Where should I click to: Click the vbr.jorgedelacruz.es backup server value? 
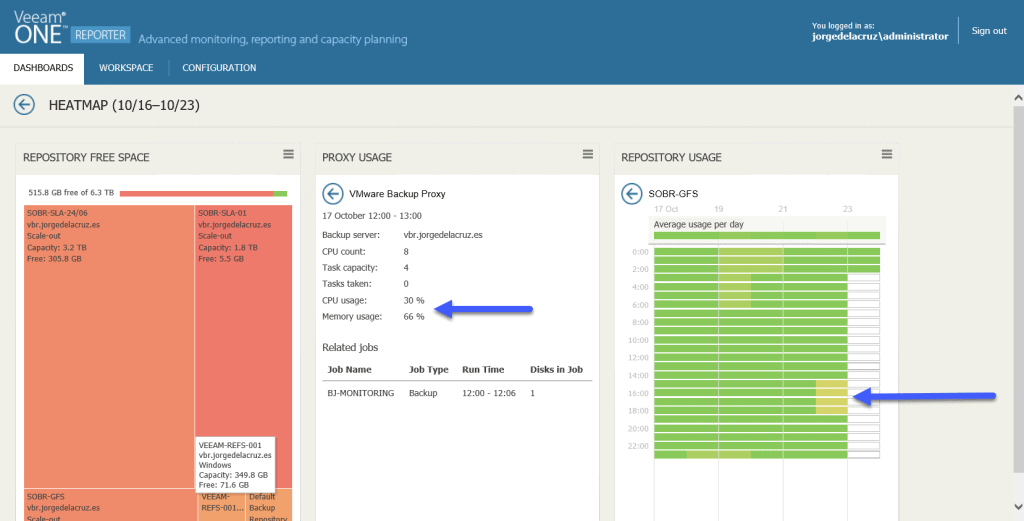(443, 235)
